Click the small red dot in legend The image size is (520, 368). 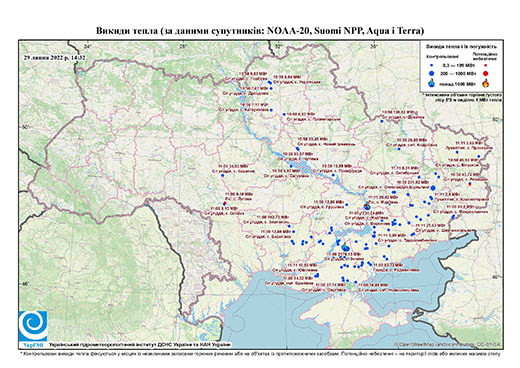[485, 65]
